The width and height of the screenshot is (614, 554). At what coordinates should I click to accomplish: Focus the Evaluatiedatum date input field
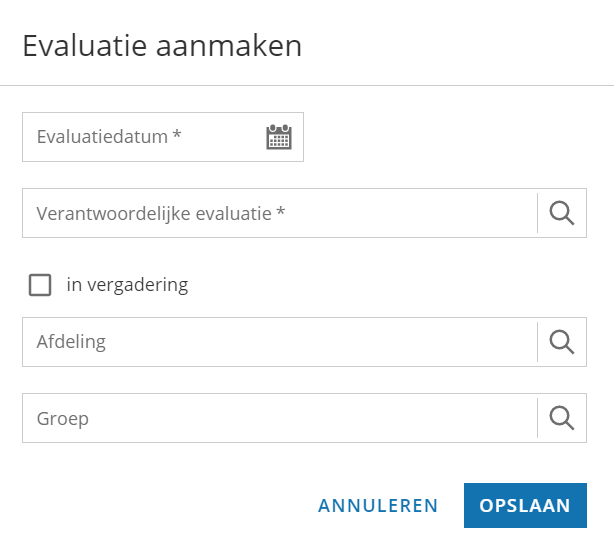tap(143, 137)
